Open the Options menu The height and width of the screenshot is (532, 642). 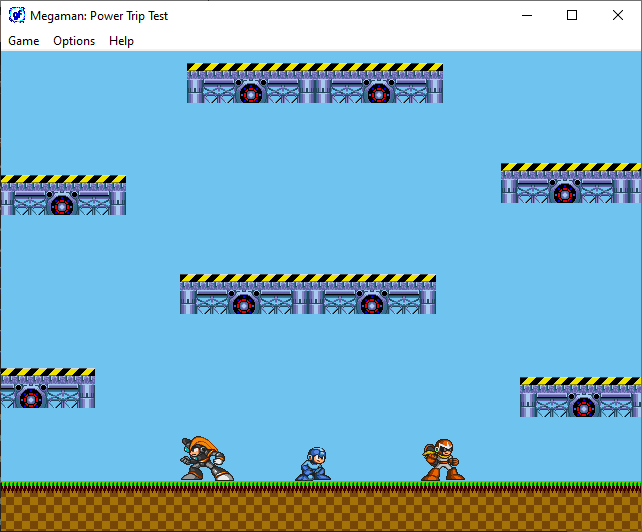click(x=74, y=41)
